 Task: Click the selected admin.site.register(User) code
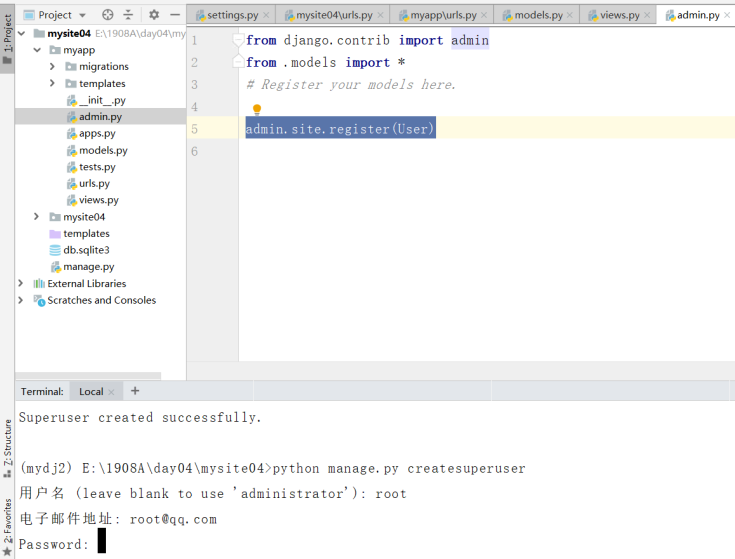click(x=341, y=128)
